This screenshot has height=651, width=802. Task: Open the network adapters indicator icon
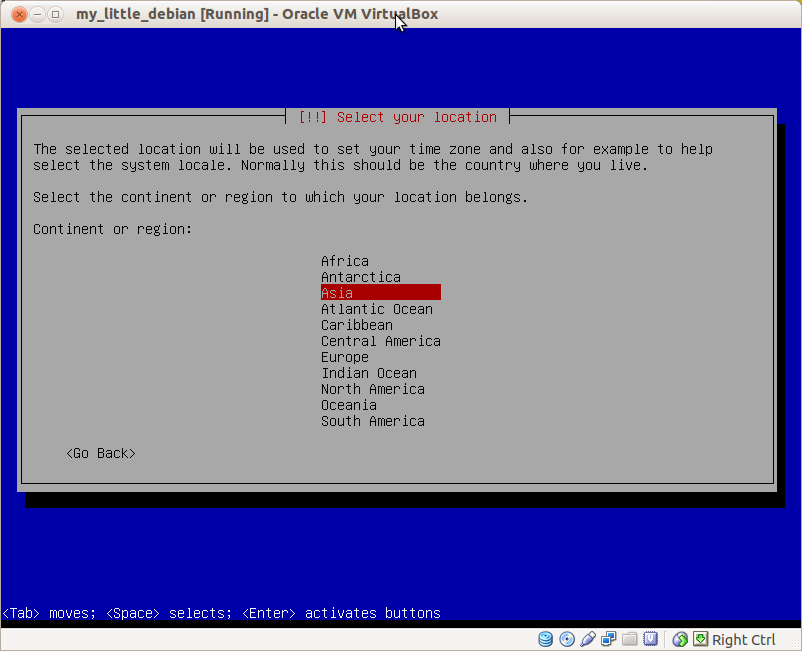pyautogui.click(x=609, y=639)
